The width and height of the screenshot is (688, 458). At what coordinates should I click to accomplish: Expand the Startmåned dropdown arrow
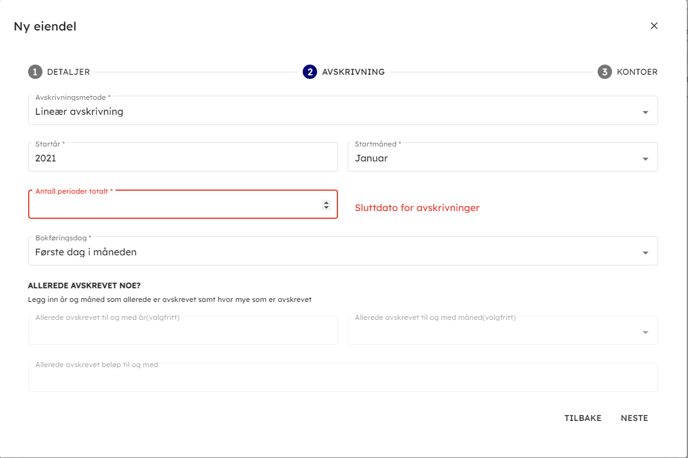(645, 159)
